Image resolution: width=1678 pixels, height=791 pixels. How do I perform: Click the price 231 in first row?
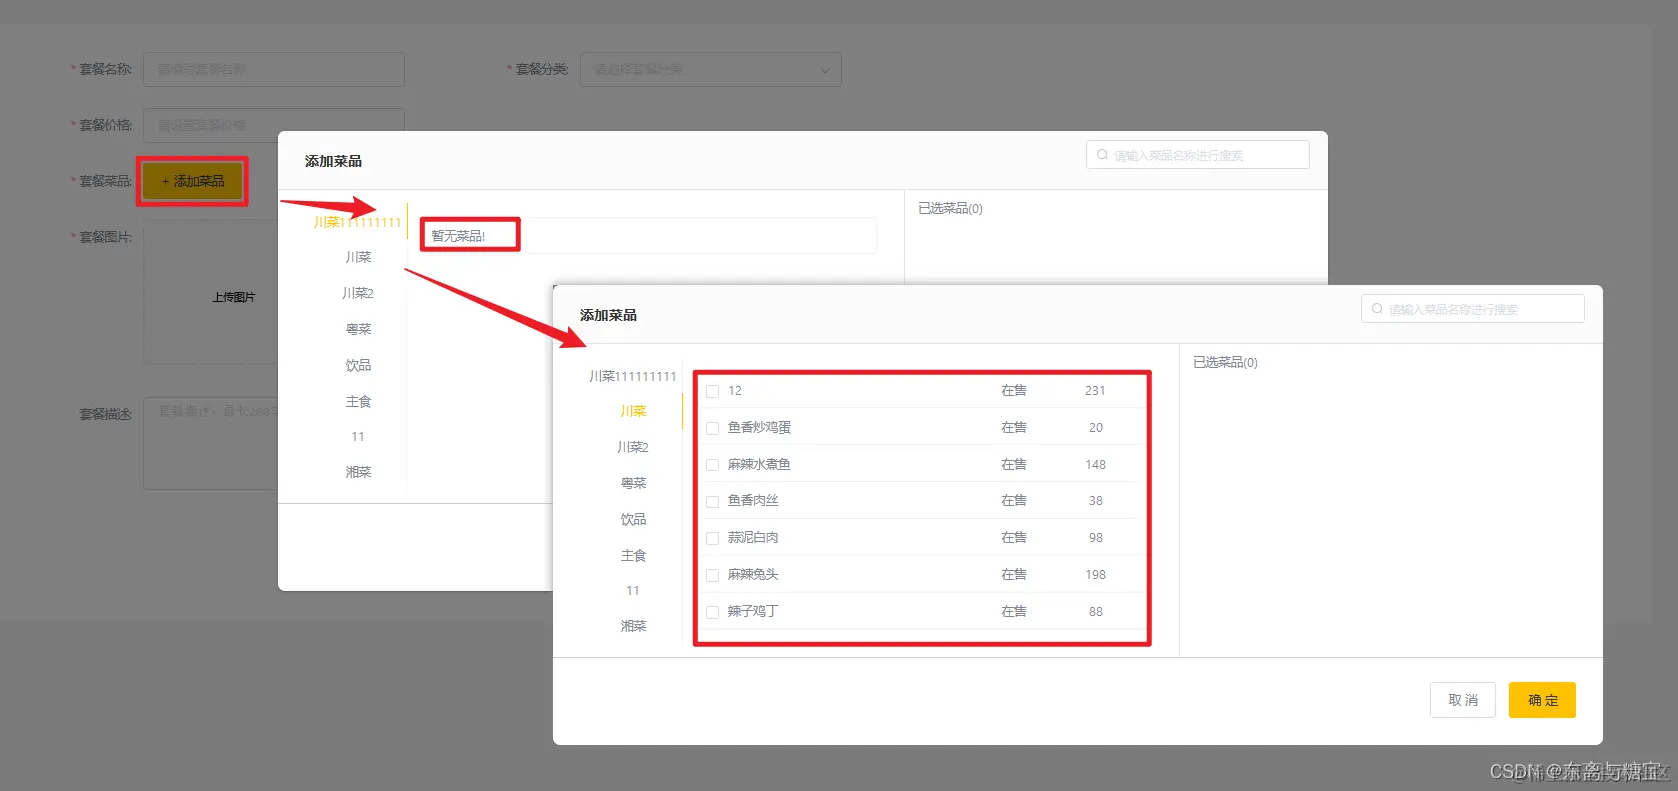point(1095,391)
